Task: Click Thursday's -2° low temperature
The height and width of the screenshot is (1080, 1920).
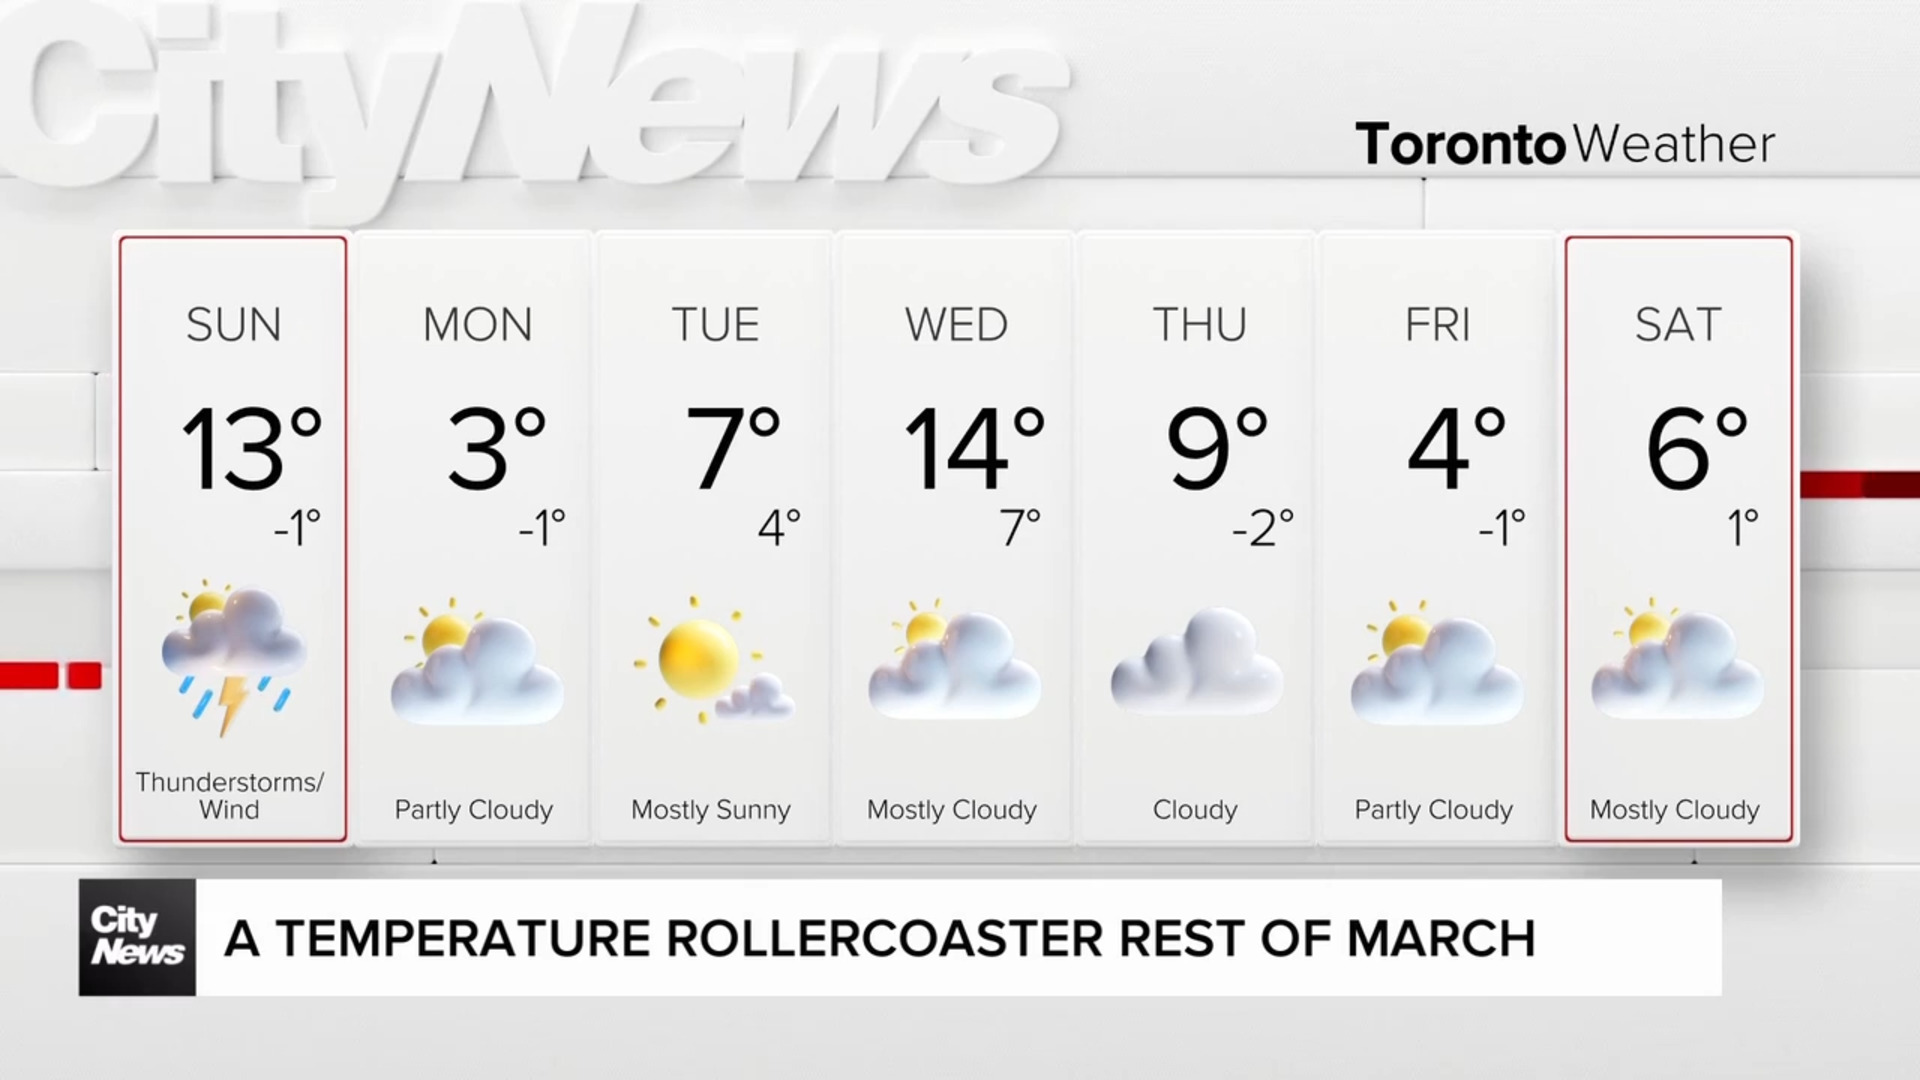Action: [1263, 528]
